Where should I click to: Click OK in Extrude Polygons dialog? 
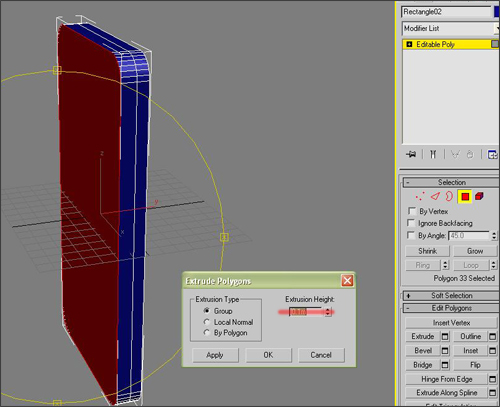268,355
